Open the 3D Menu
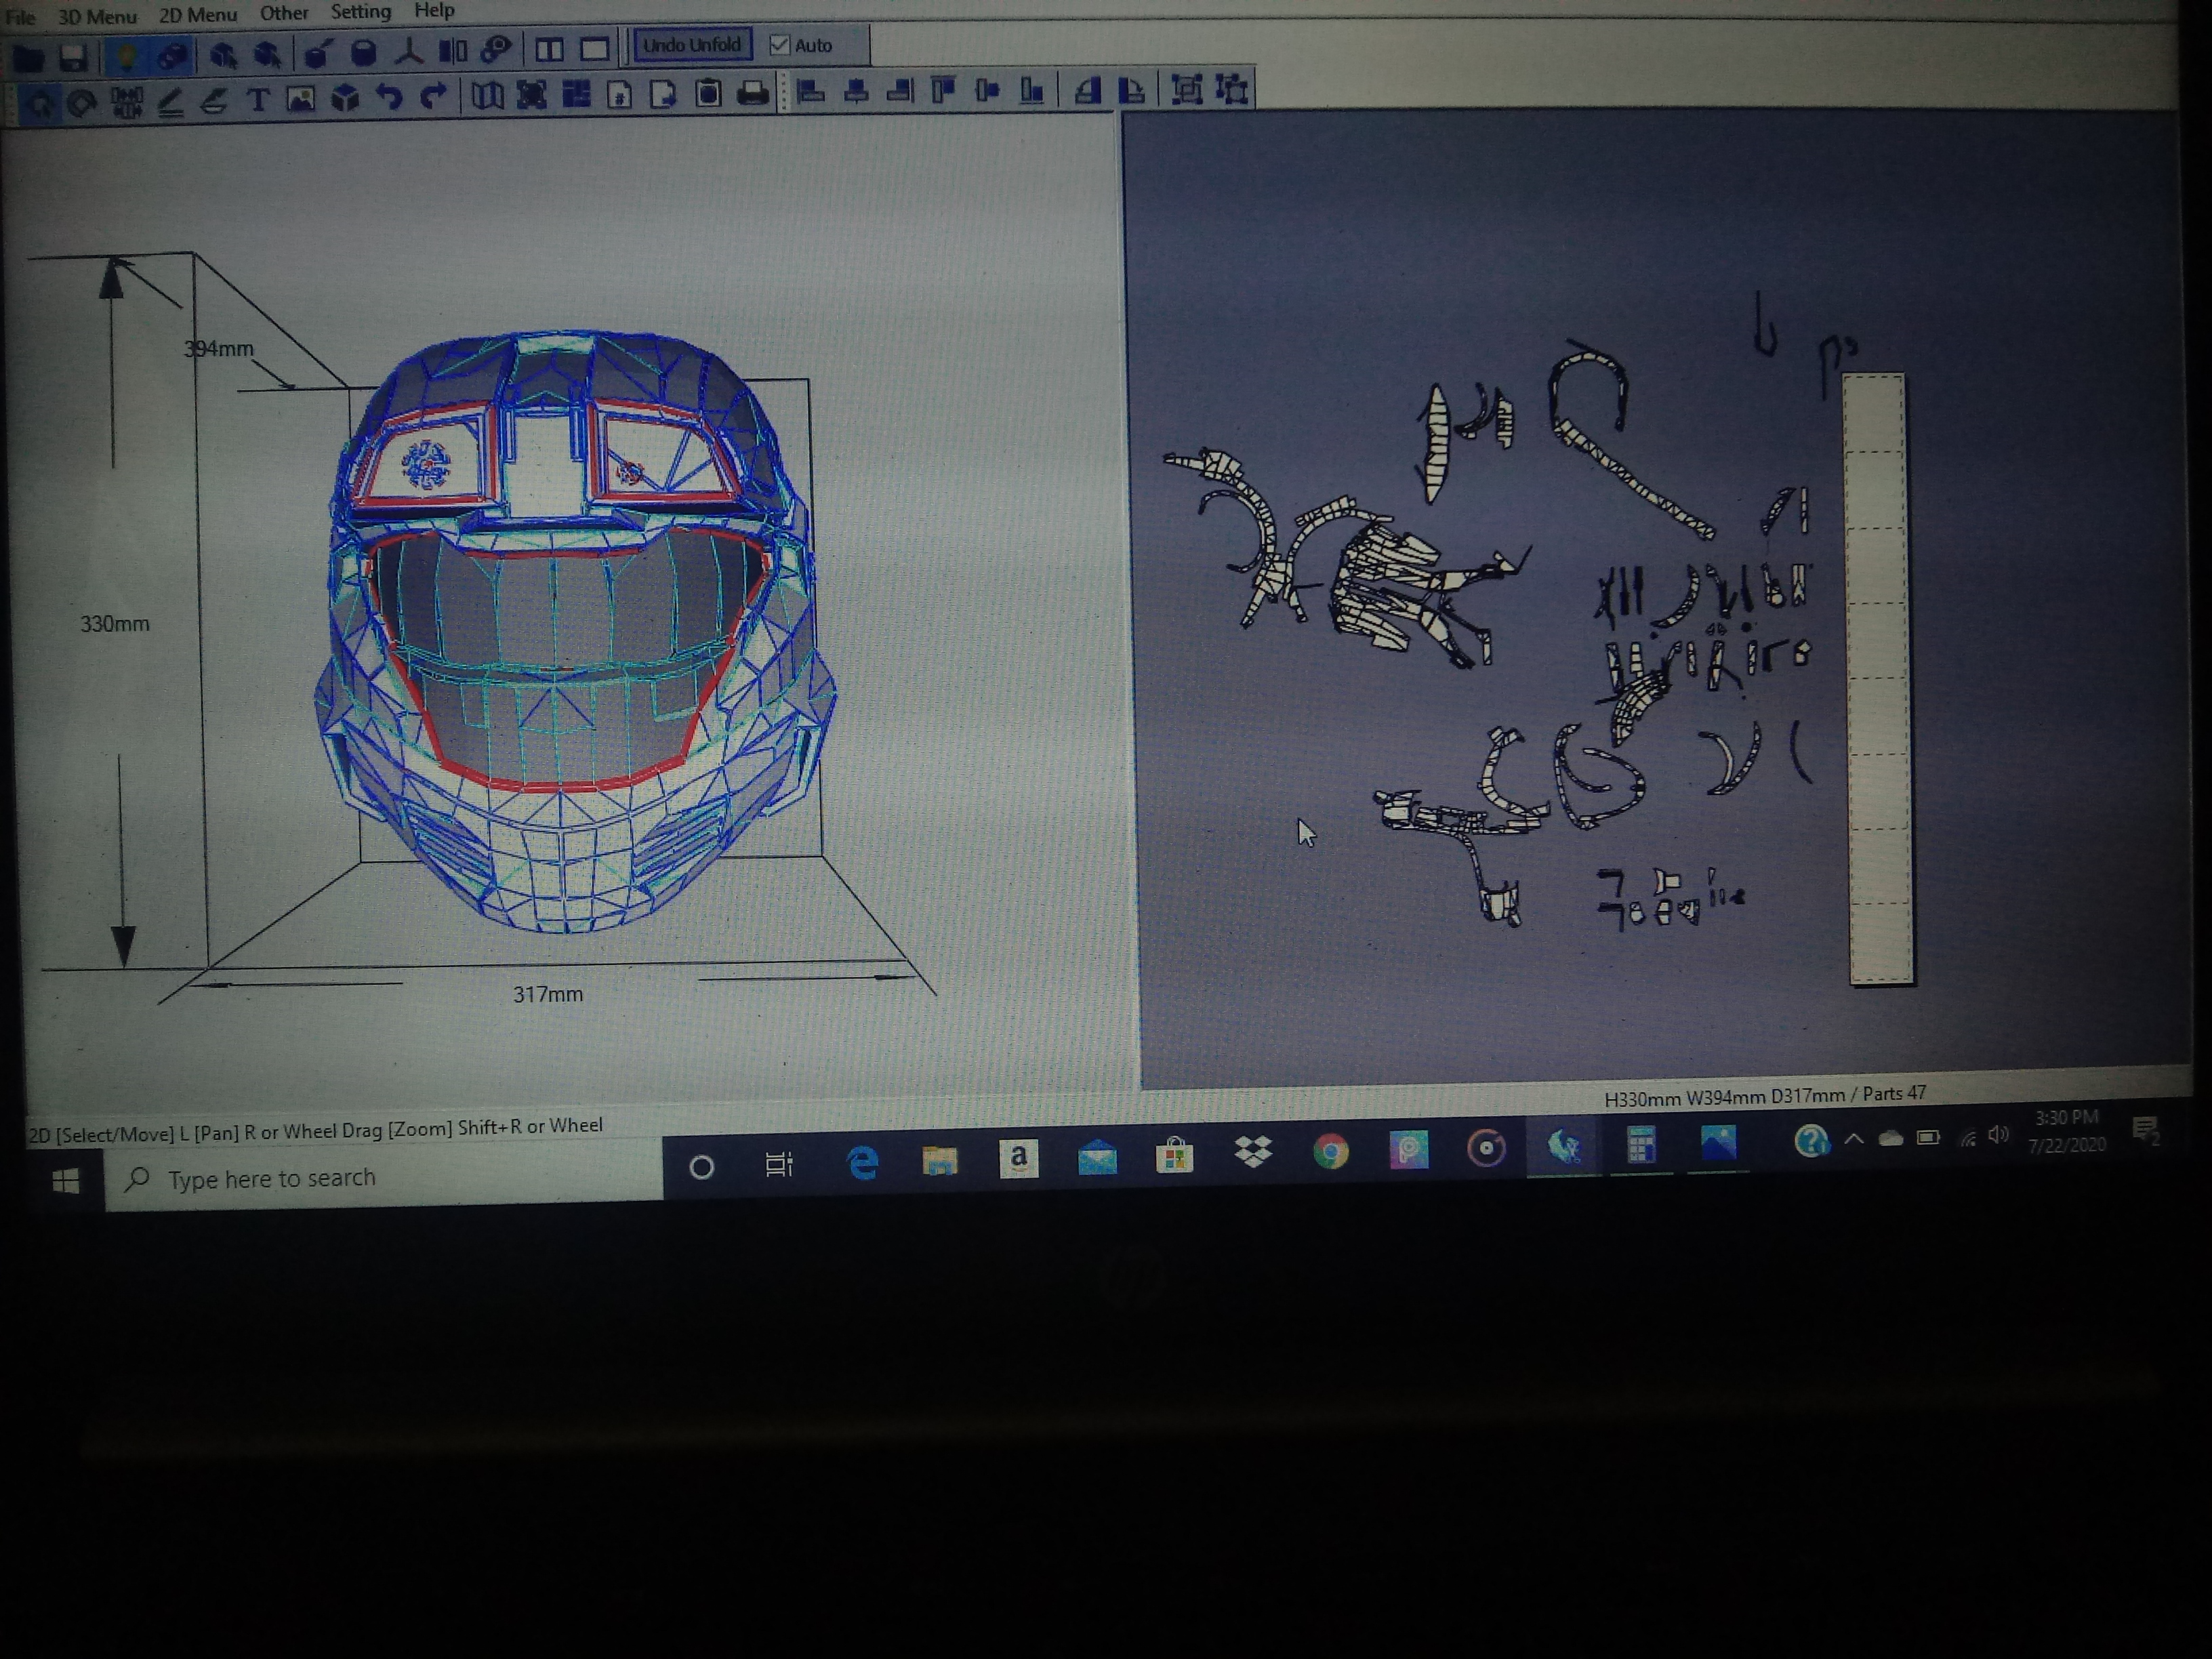2212x1659 pixels. (97, 16)
